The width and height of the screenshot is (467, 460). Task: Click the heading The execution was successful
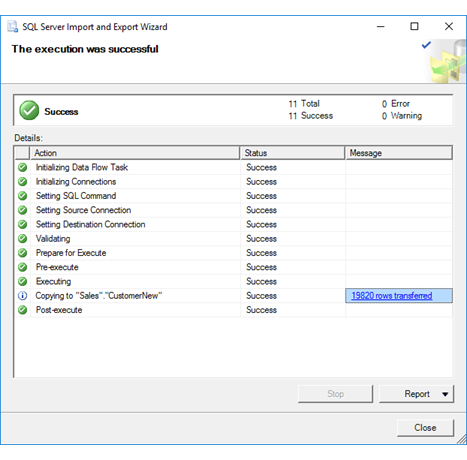click(85, 49)
